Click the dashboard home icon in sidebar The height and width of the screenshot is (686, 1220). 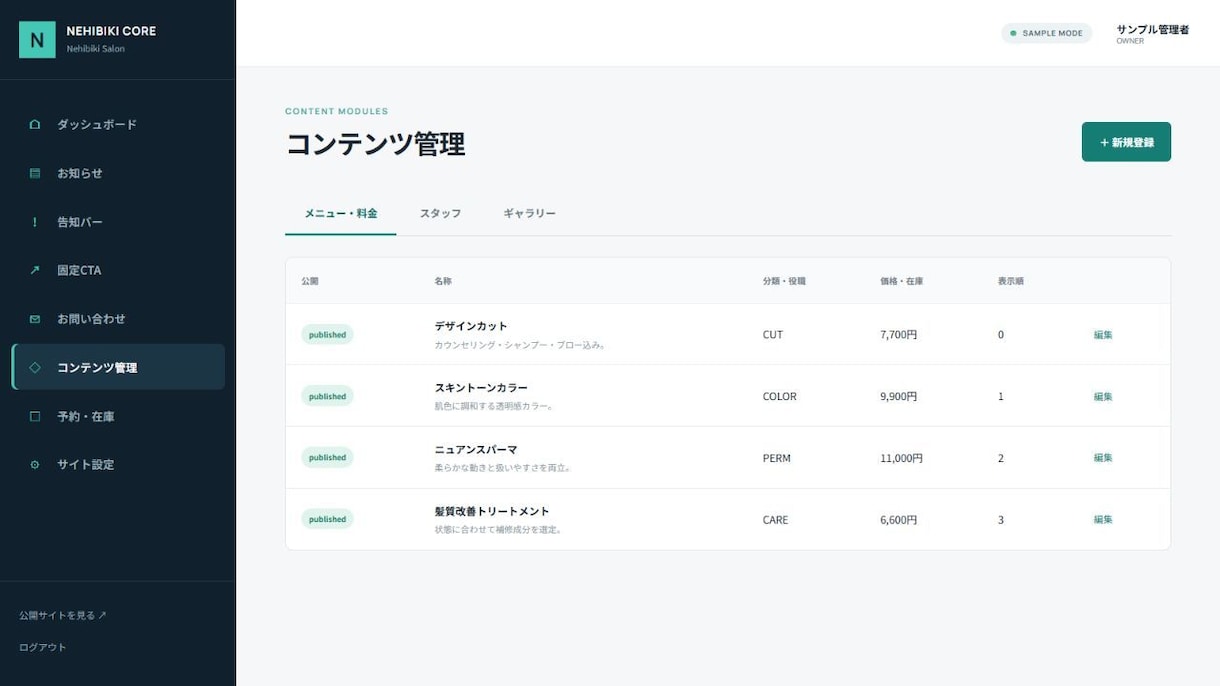tap(35, 125)
